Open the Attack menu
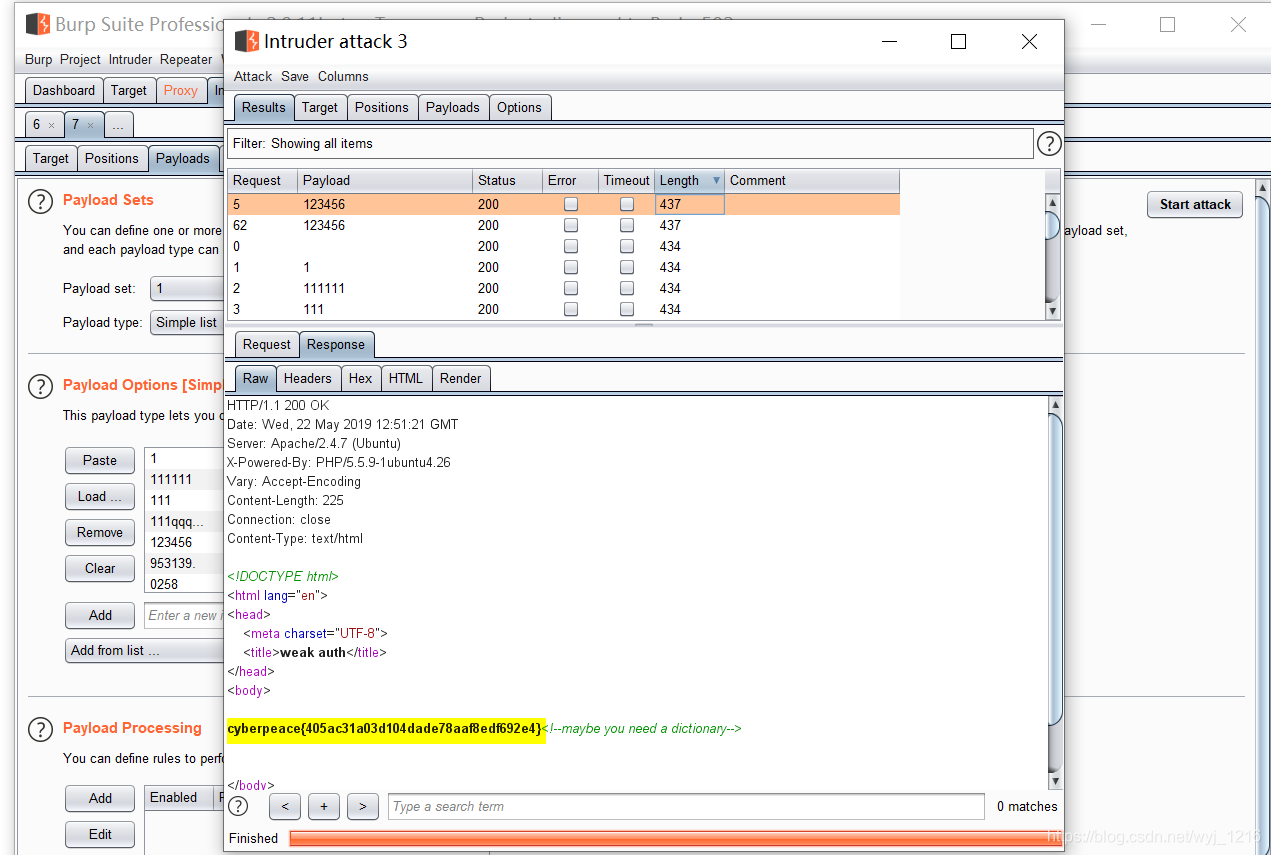 click(253, 76)
